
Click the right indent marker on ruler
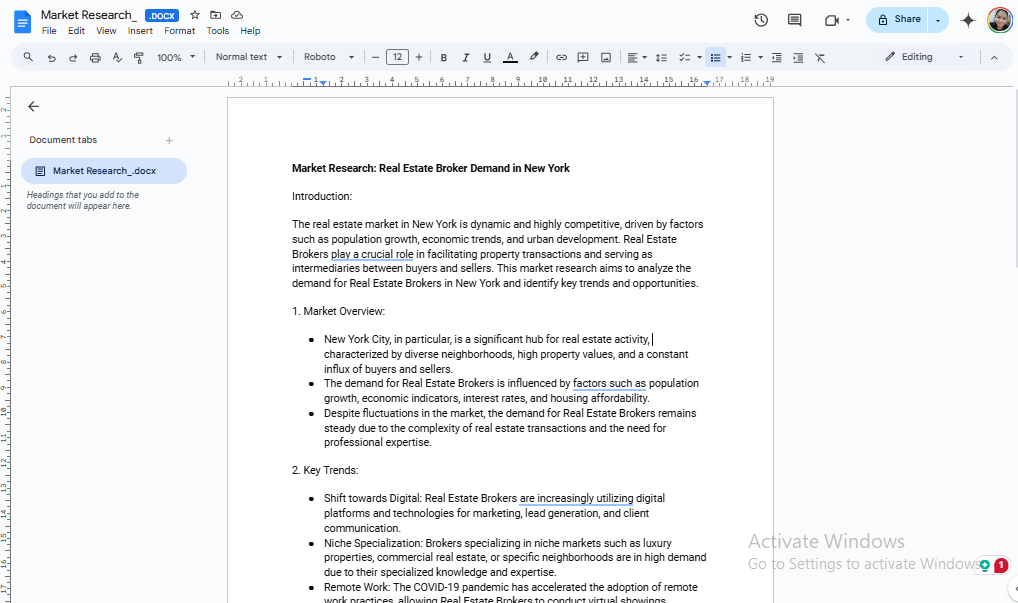click(707, 83)
